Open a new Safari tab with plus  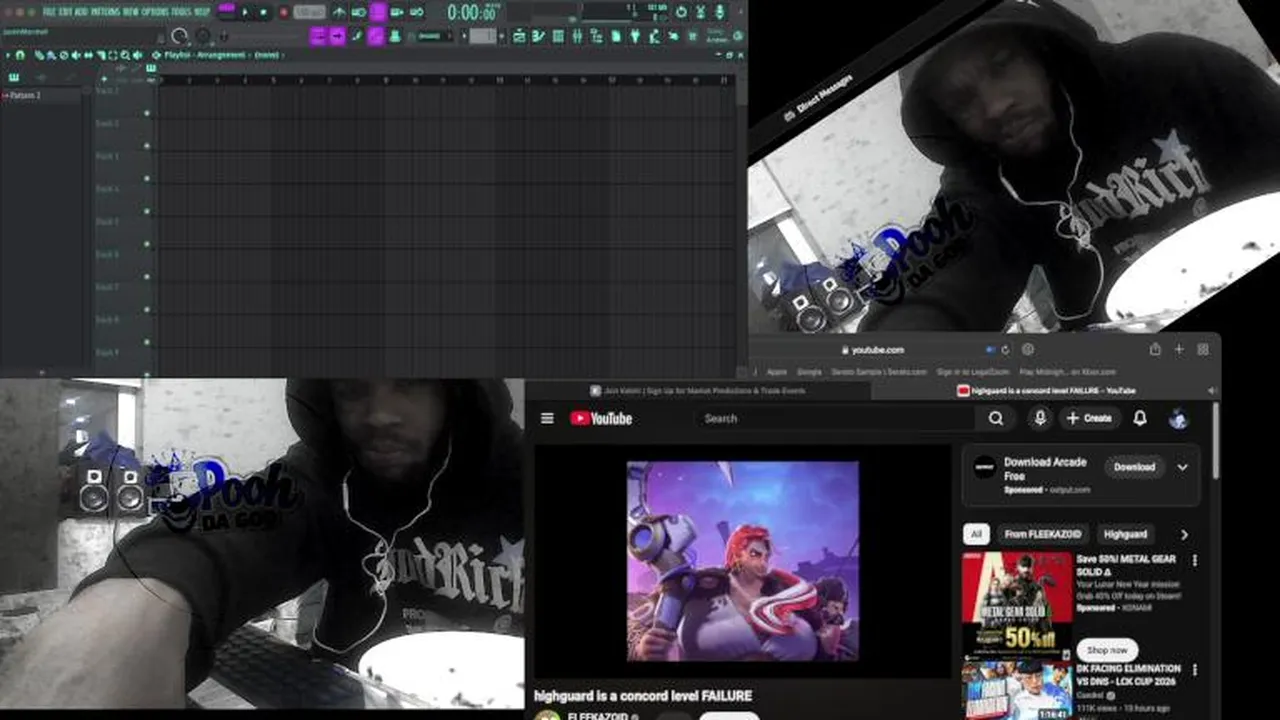click(x=1179, y=350)
